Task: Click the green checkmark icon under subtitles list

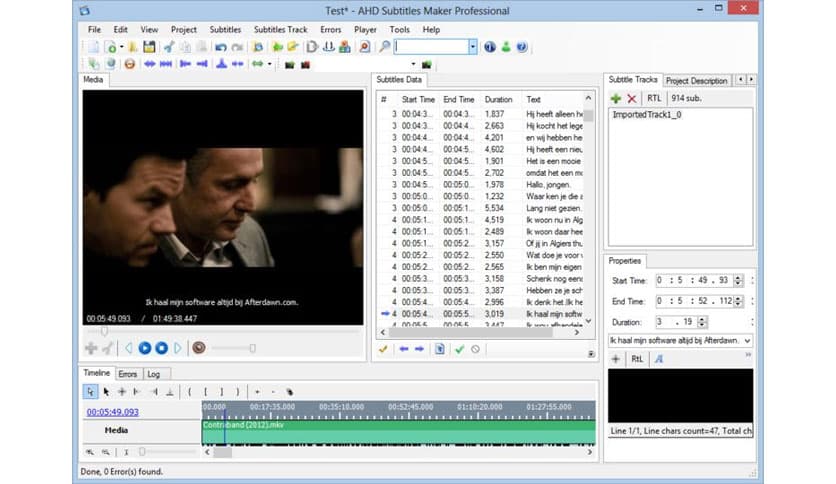Action: pos(460,349)
